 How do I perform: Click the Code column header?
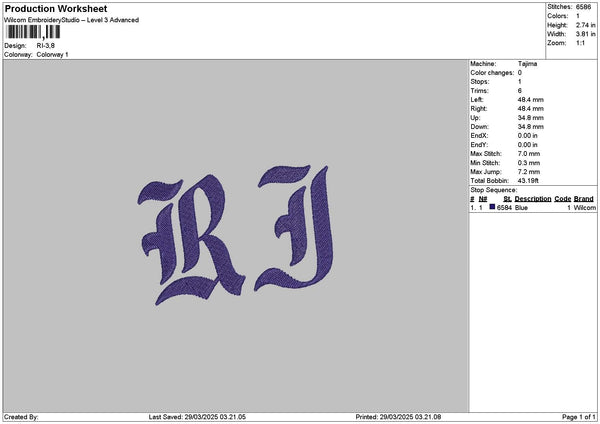click(x=563, y=199)
